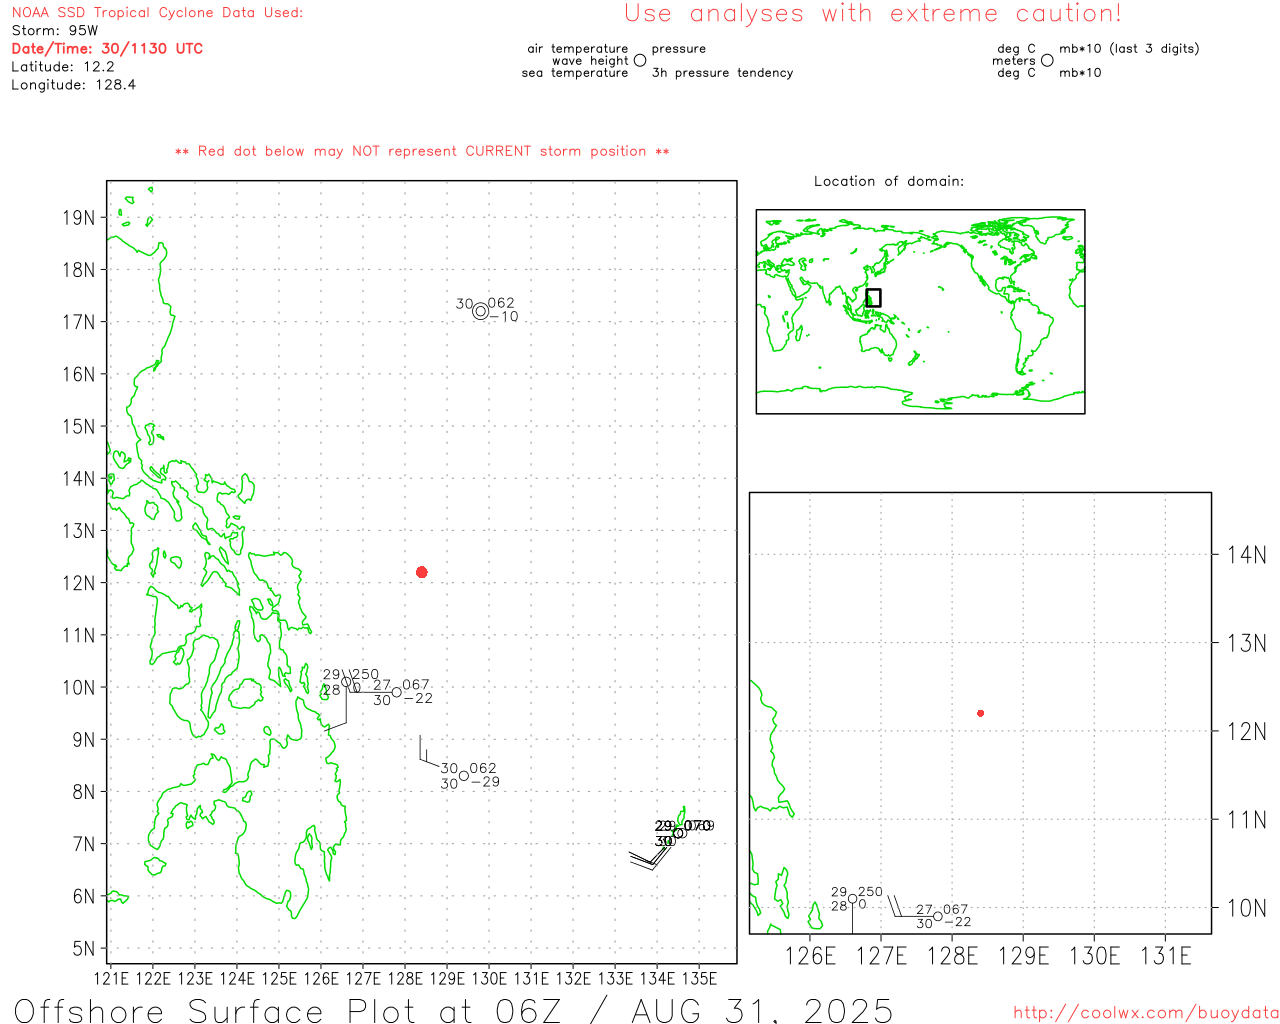Click the 'Latitude: 12.2' value

63,67
